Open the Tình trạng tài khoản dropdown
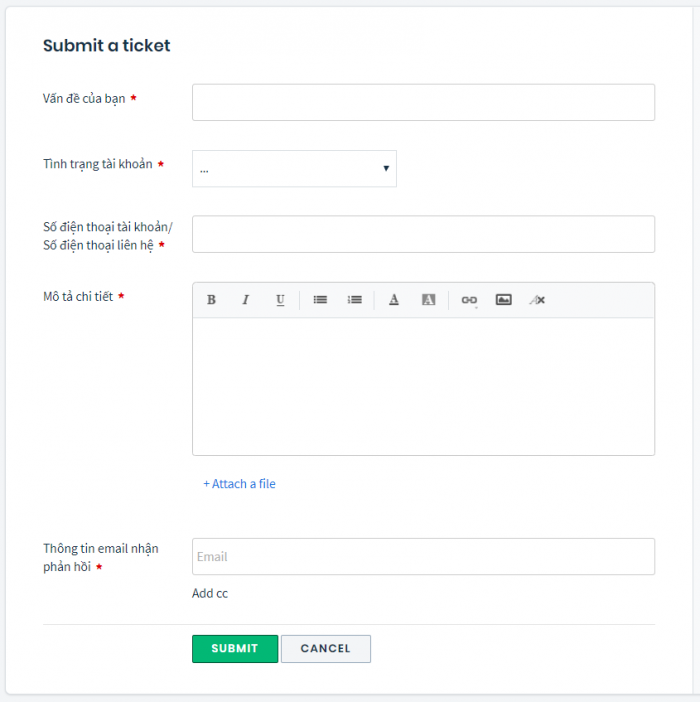This screenshot has height=702, width=700. [x=294, y=169]
